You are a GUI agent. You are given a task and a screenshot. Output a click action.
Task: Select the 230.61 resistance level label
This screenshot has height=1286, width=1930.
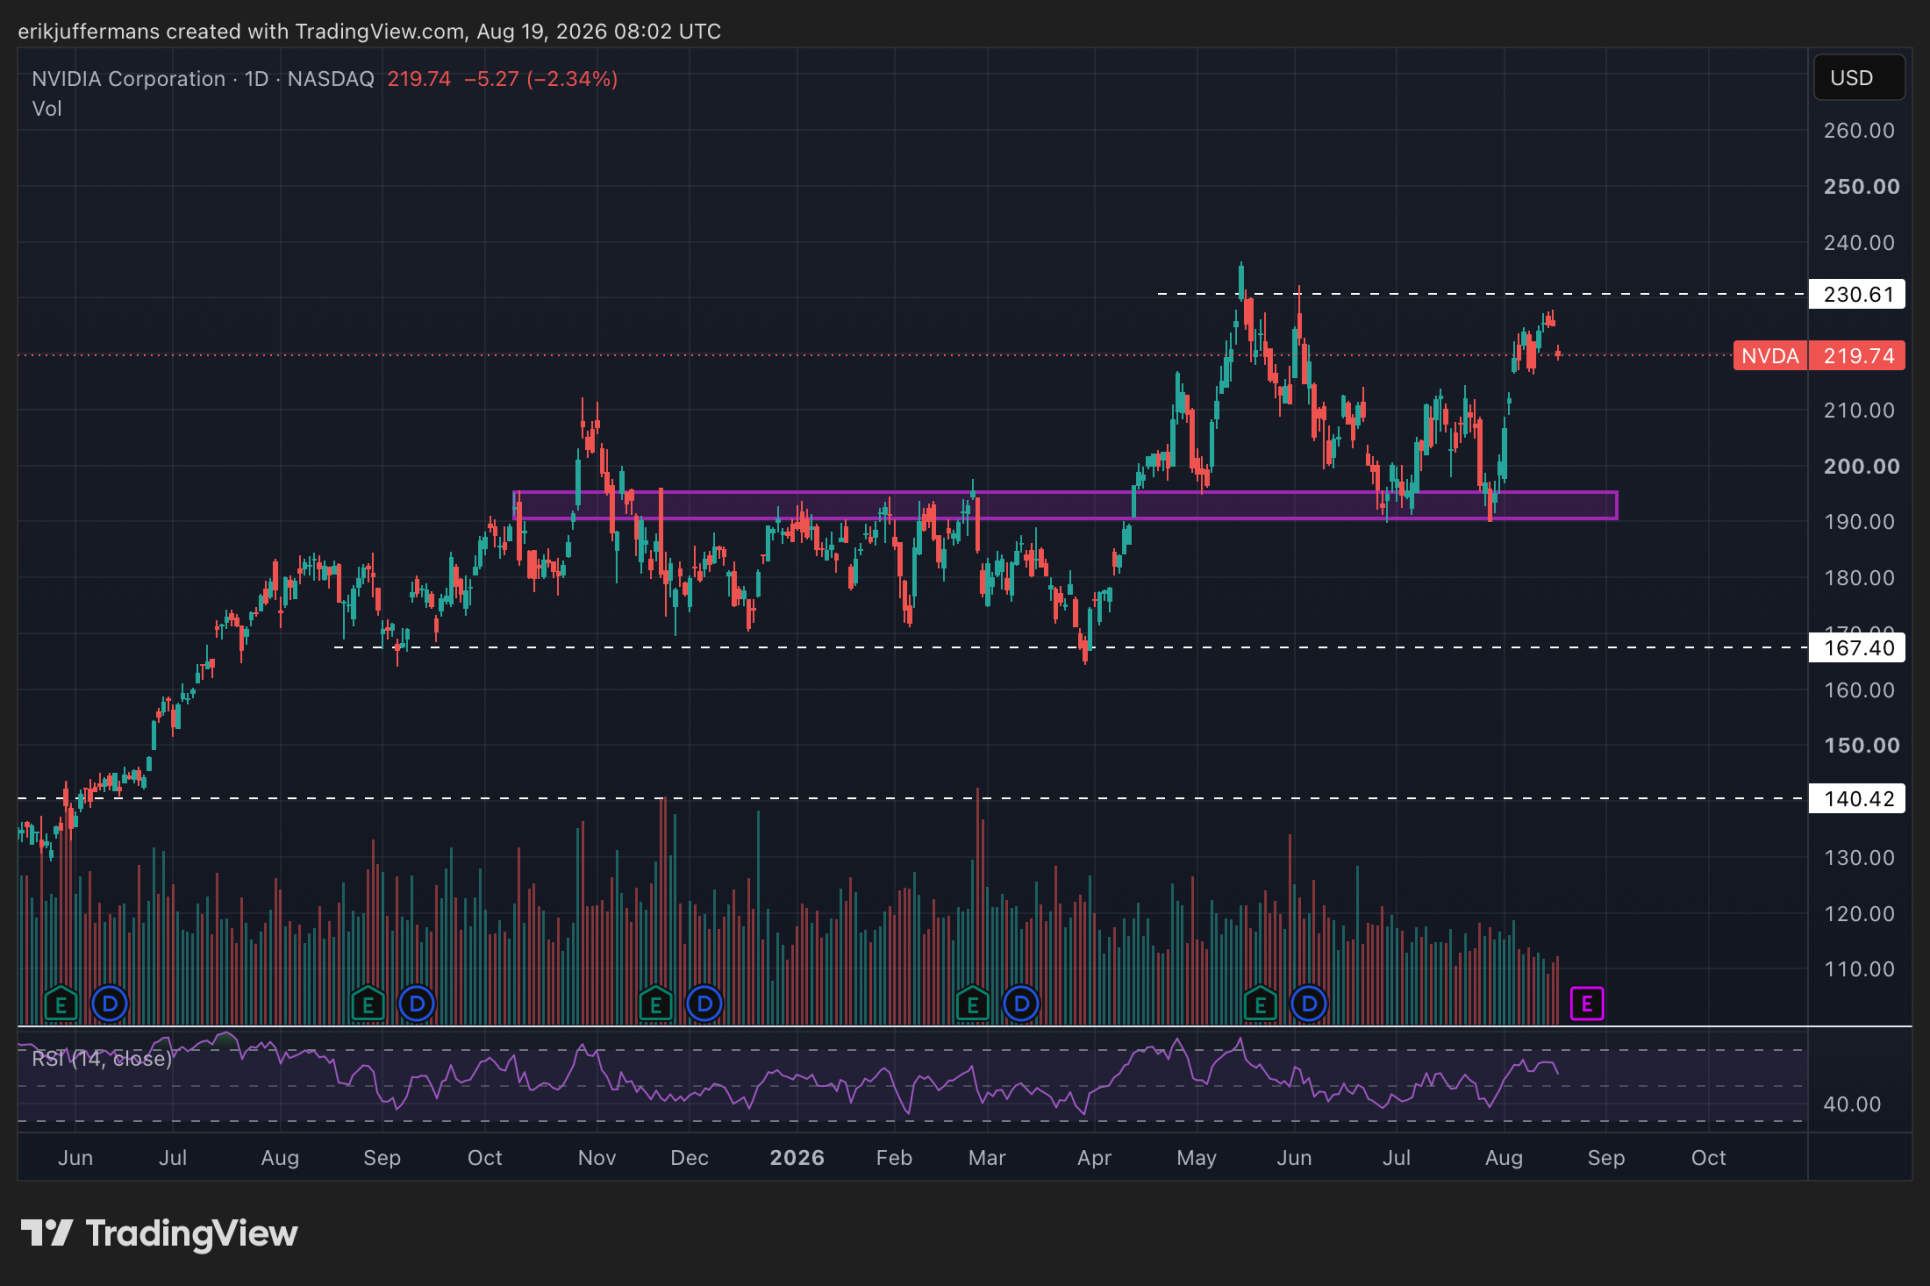(1857, 294)
